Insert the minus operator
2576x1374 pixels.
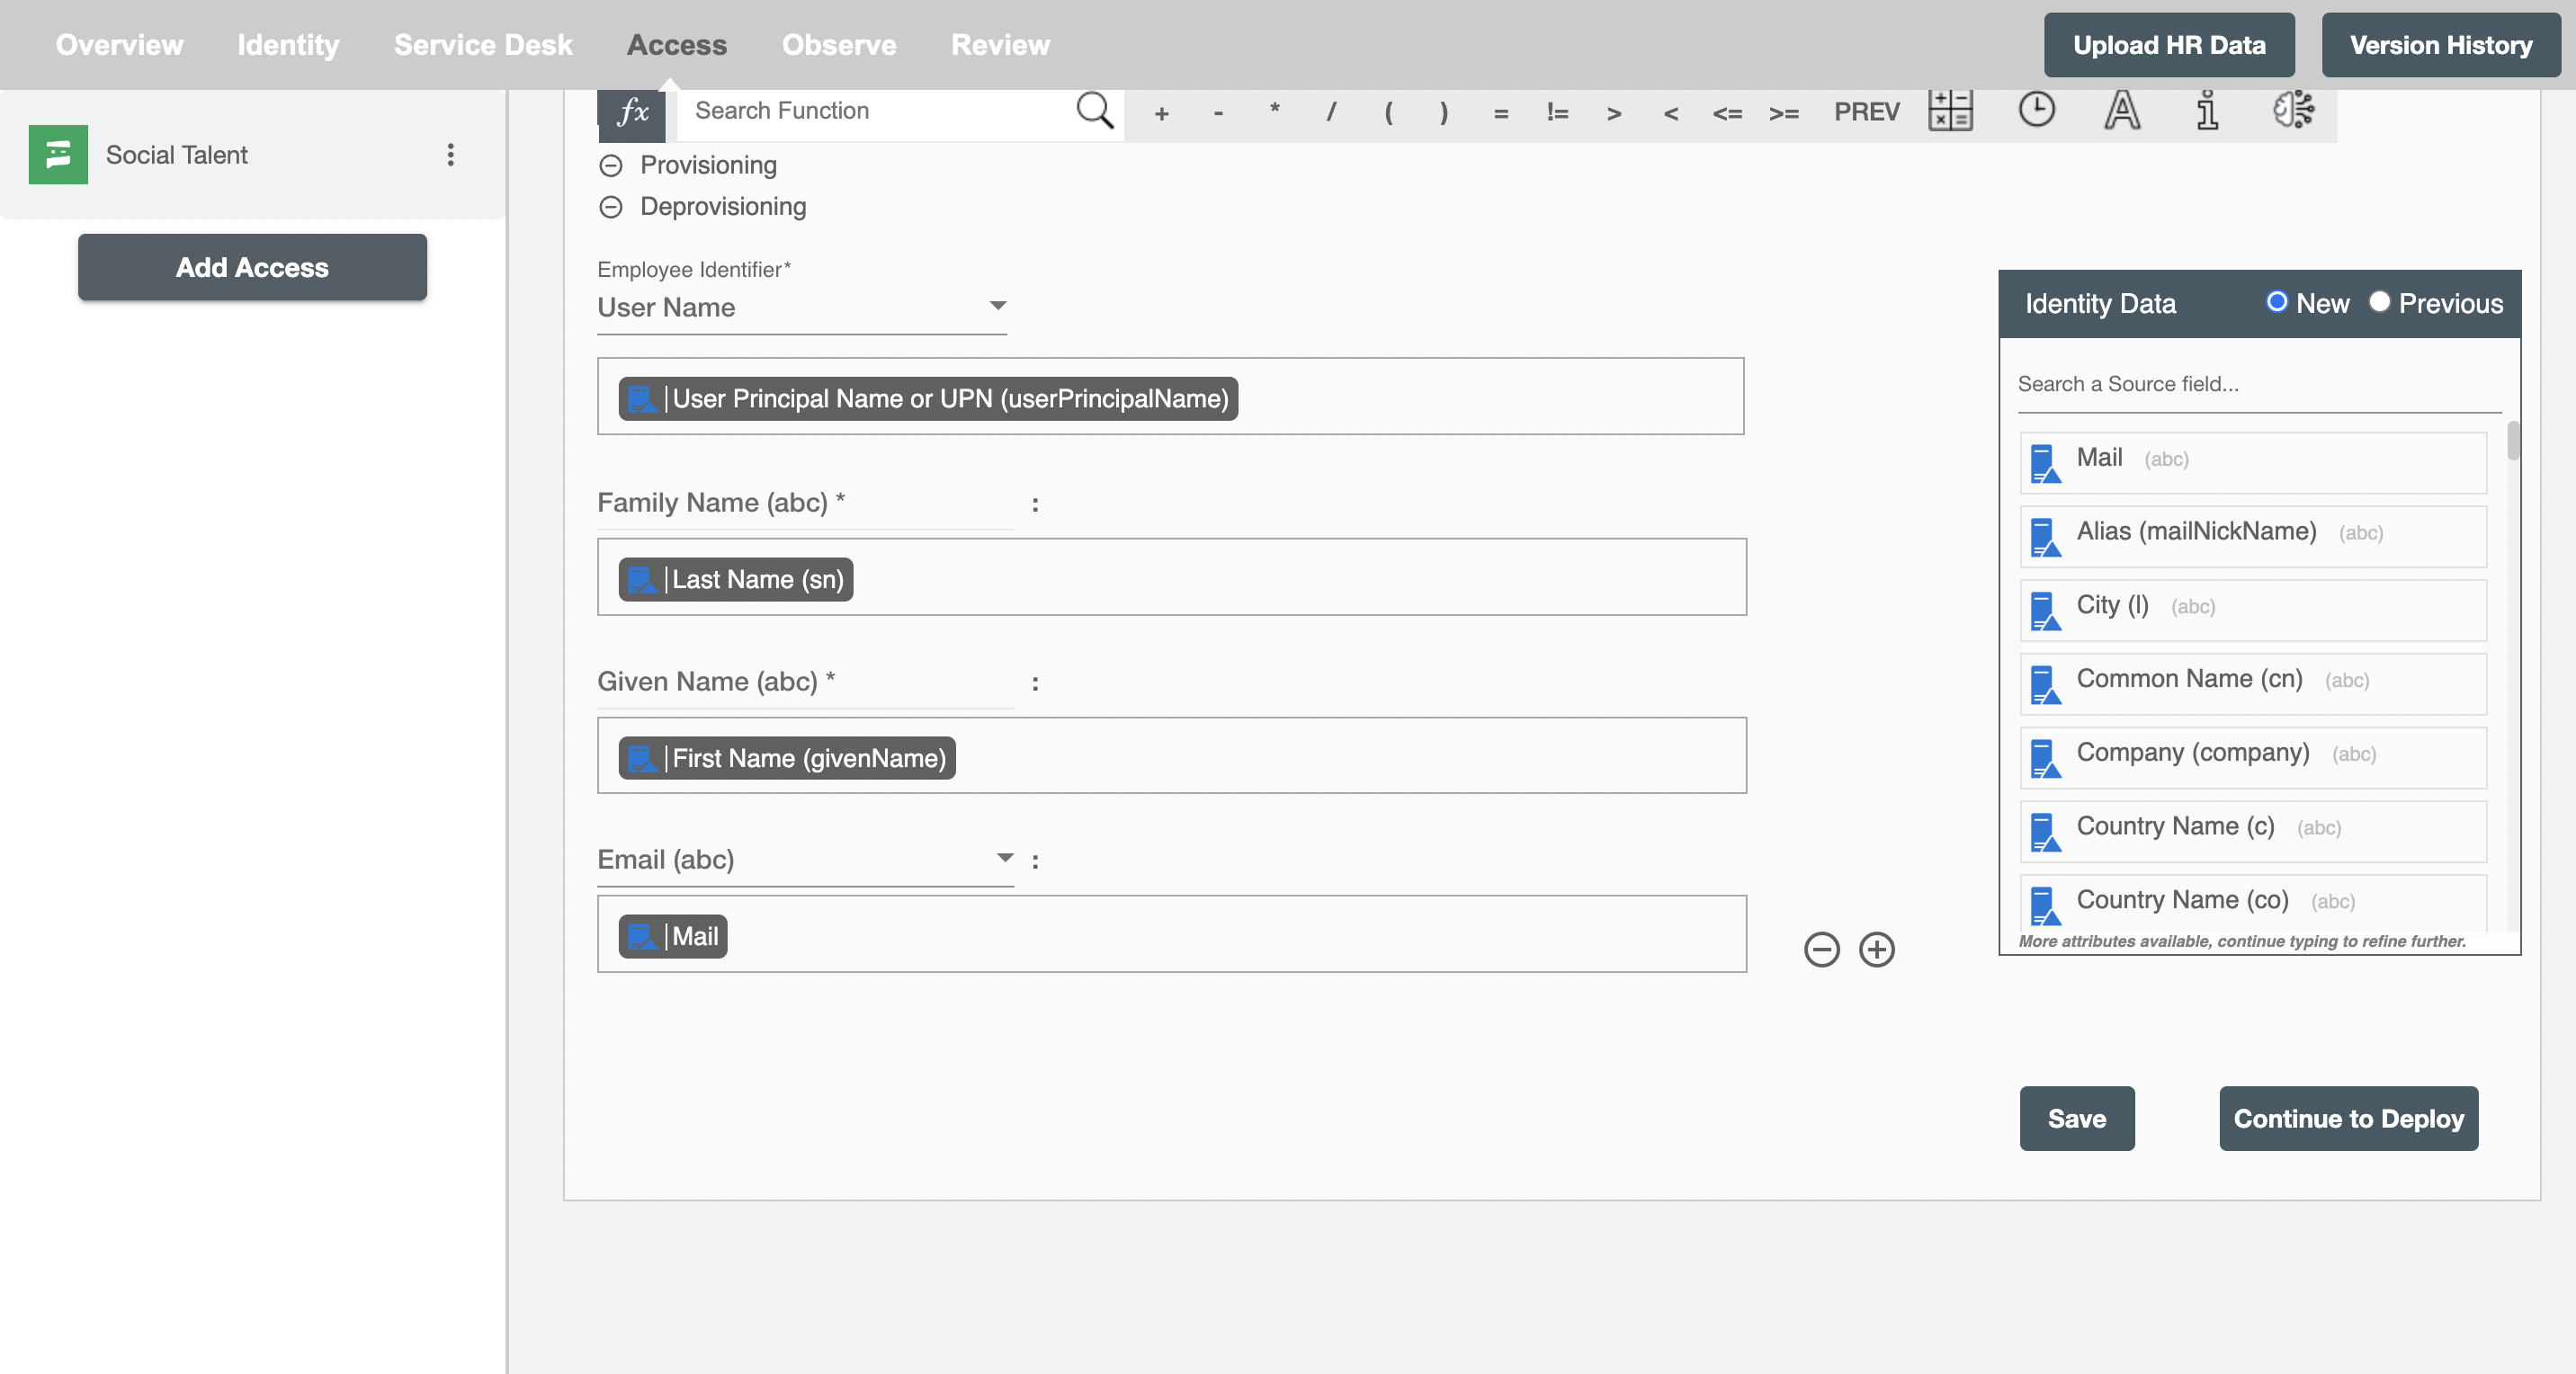pyautogui.click(x=1218, y=113)
